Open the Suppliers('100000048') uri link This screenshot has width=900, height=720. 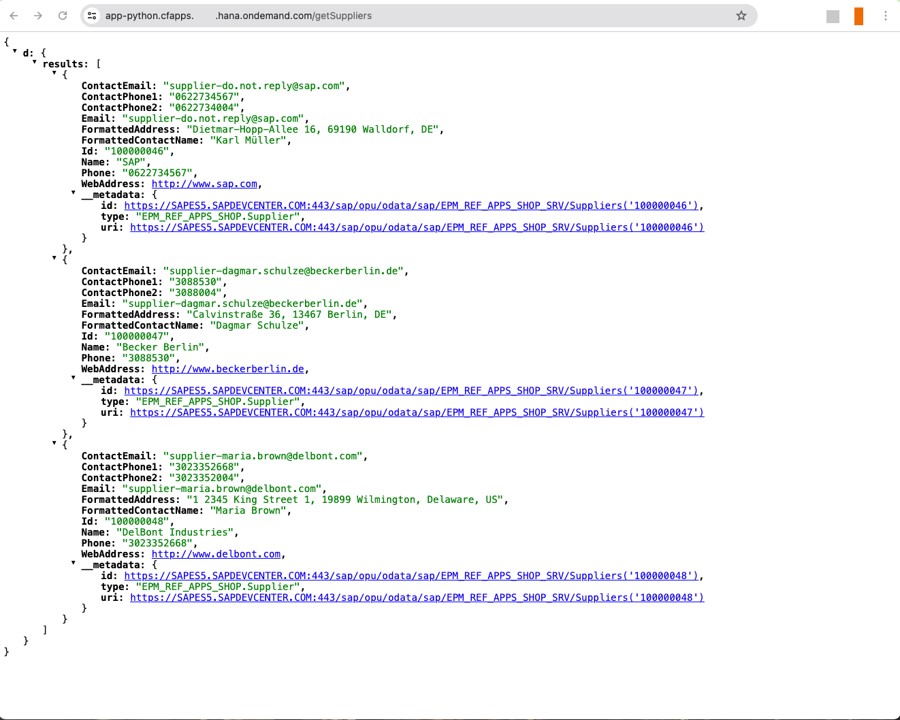pyautogui.click(x=415, y=597)
